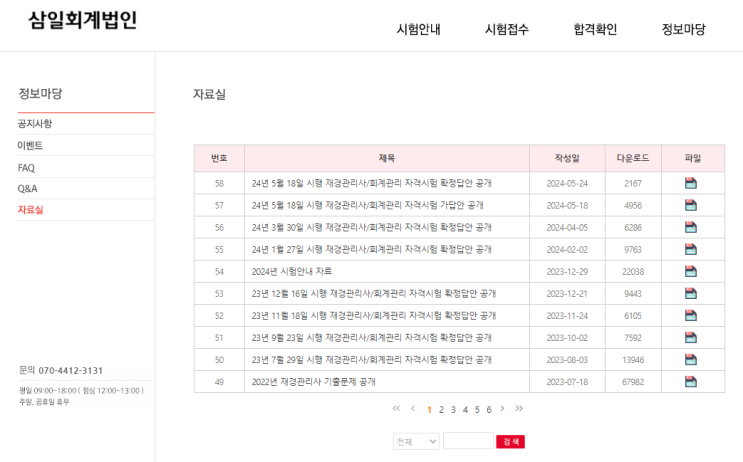Image resolution: width=743 pixels, height=462 pixels.
Task: Select Q&A in the sidebar
Action: coord(27,189)
